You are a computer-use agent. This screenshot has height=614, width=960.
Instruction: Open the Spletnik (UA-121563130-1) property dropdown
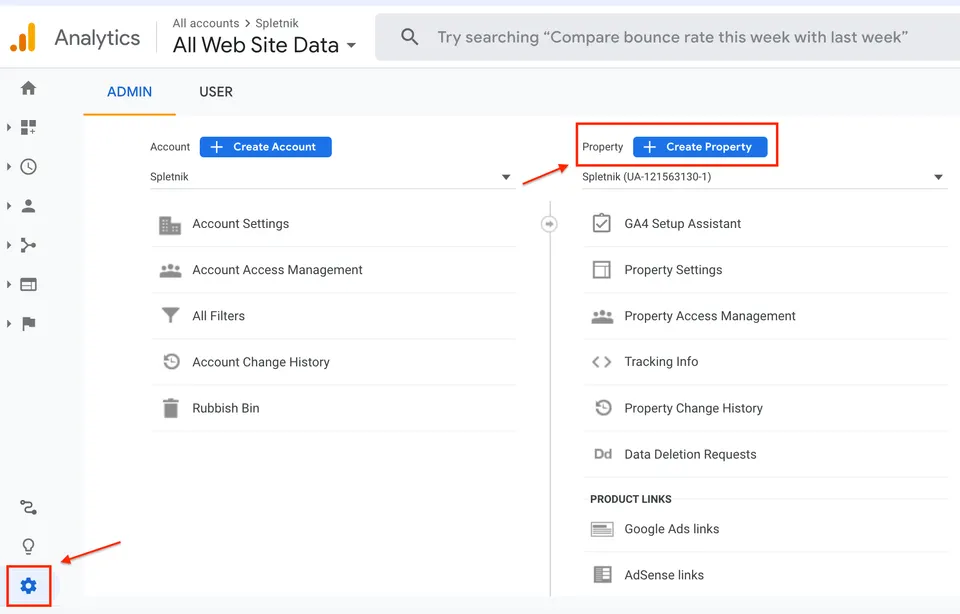coord(764,177)
